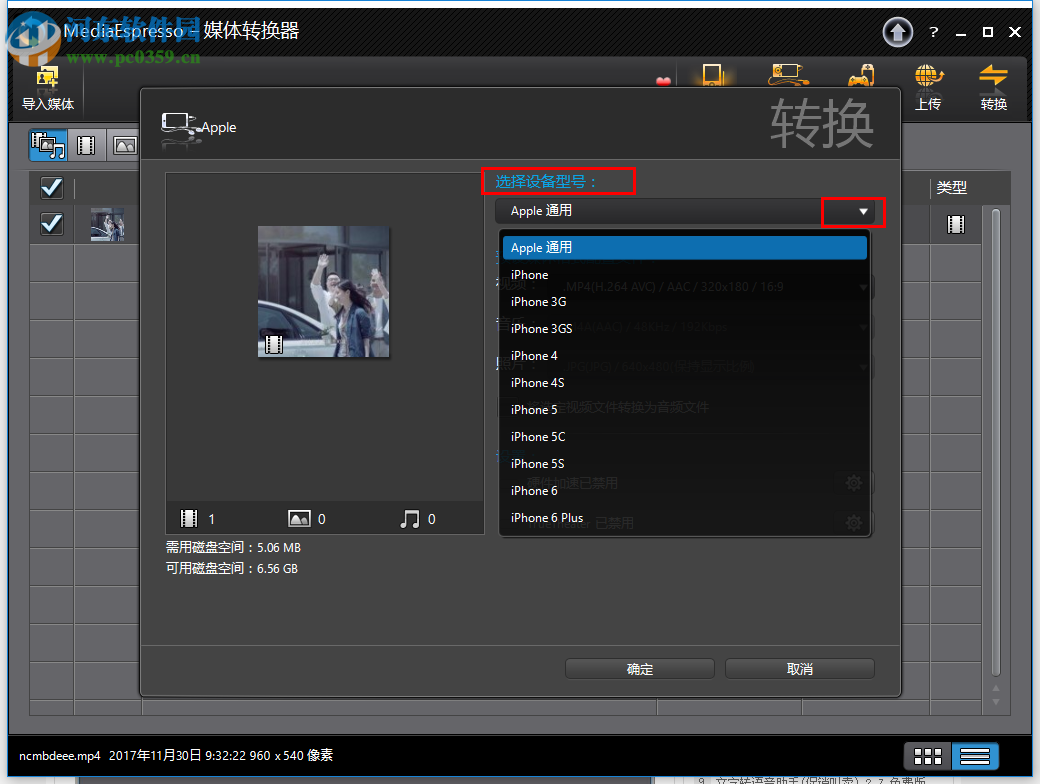Confirm settings with the 确定 button
Screen dimensions: 1040x784
[639, 668]
